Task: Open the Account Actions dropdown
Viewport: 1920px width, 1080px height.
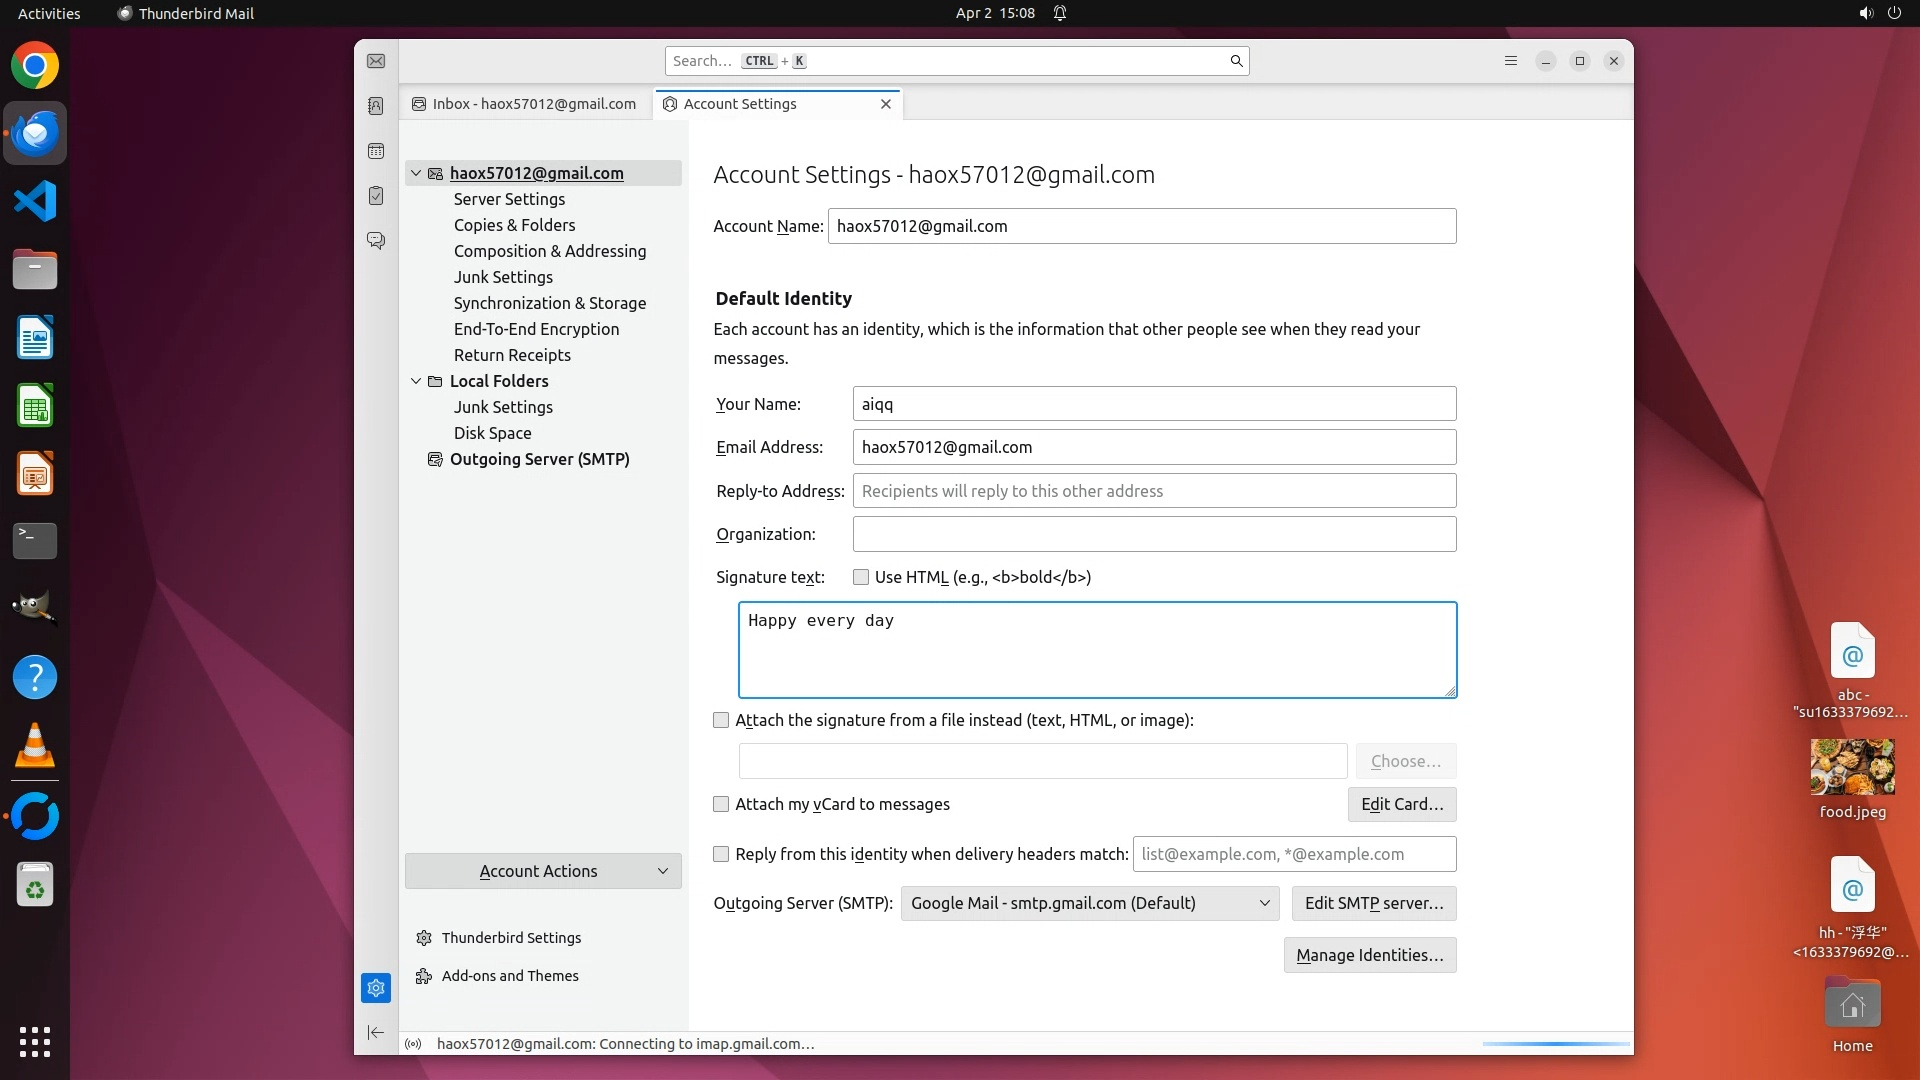Action: point(543,871)
